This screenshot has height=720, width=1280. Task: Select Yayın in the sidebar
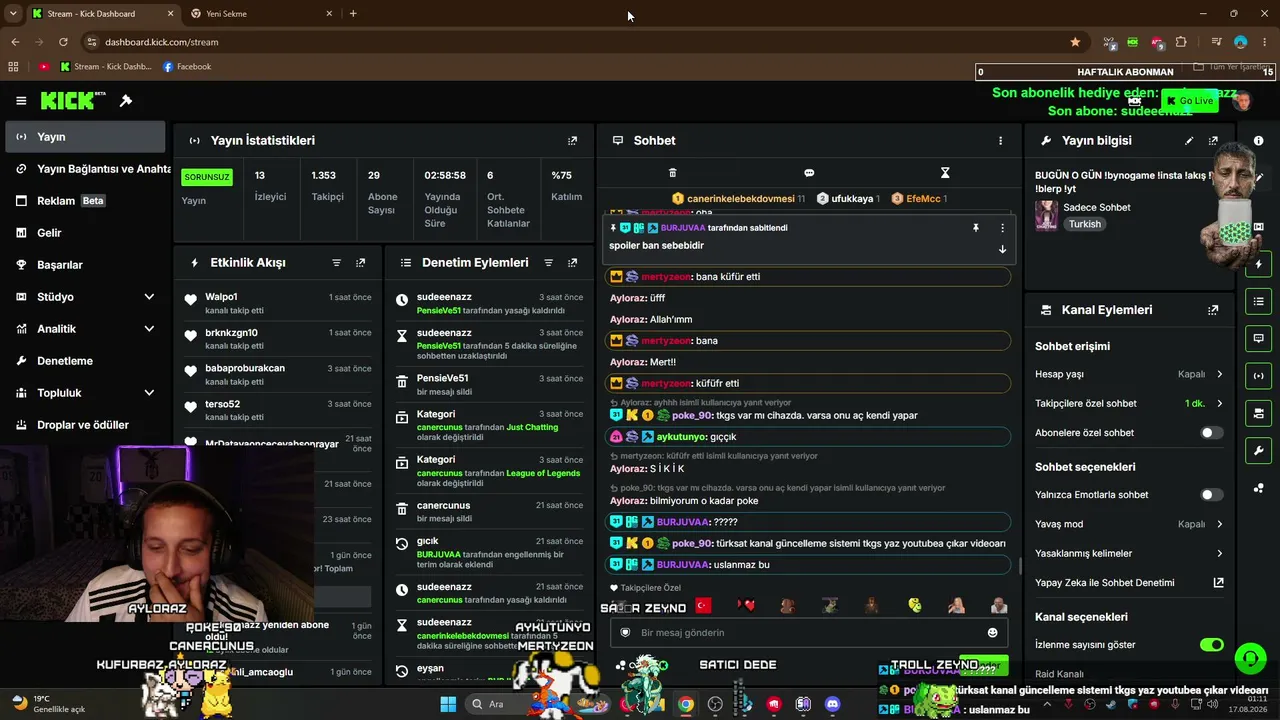pyautogui.click(x=83, y=137)
